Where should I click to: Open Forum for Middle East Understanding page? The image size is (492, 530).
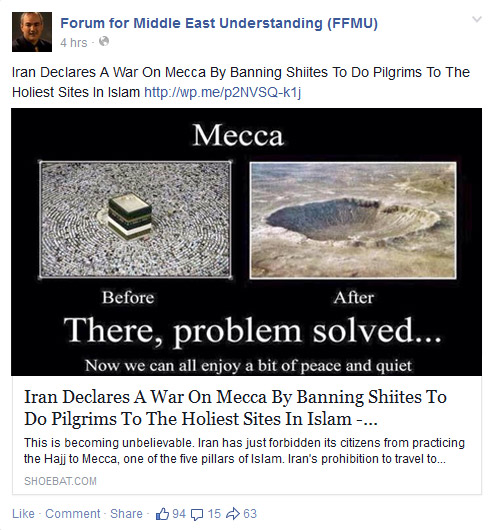pyautogui.click(x=219, y=23)
